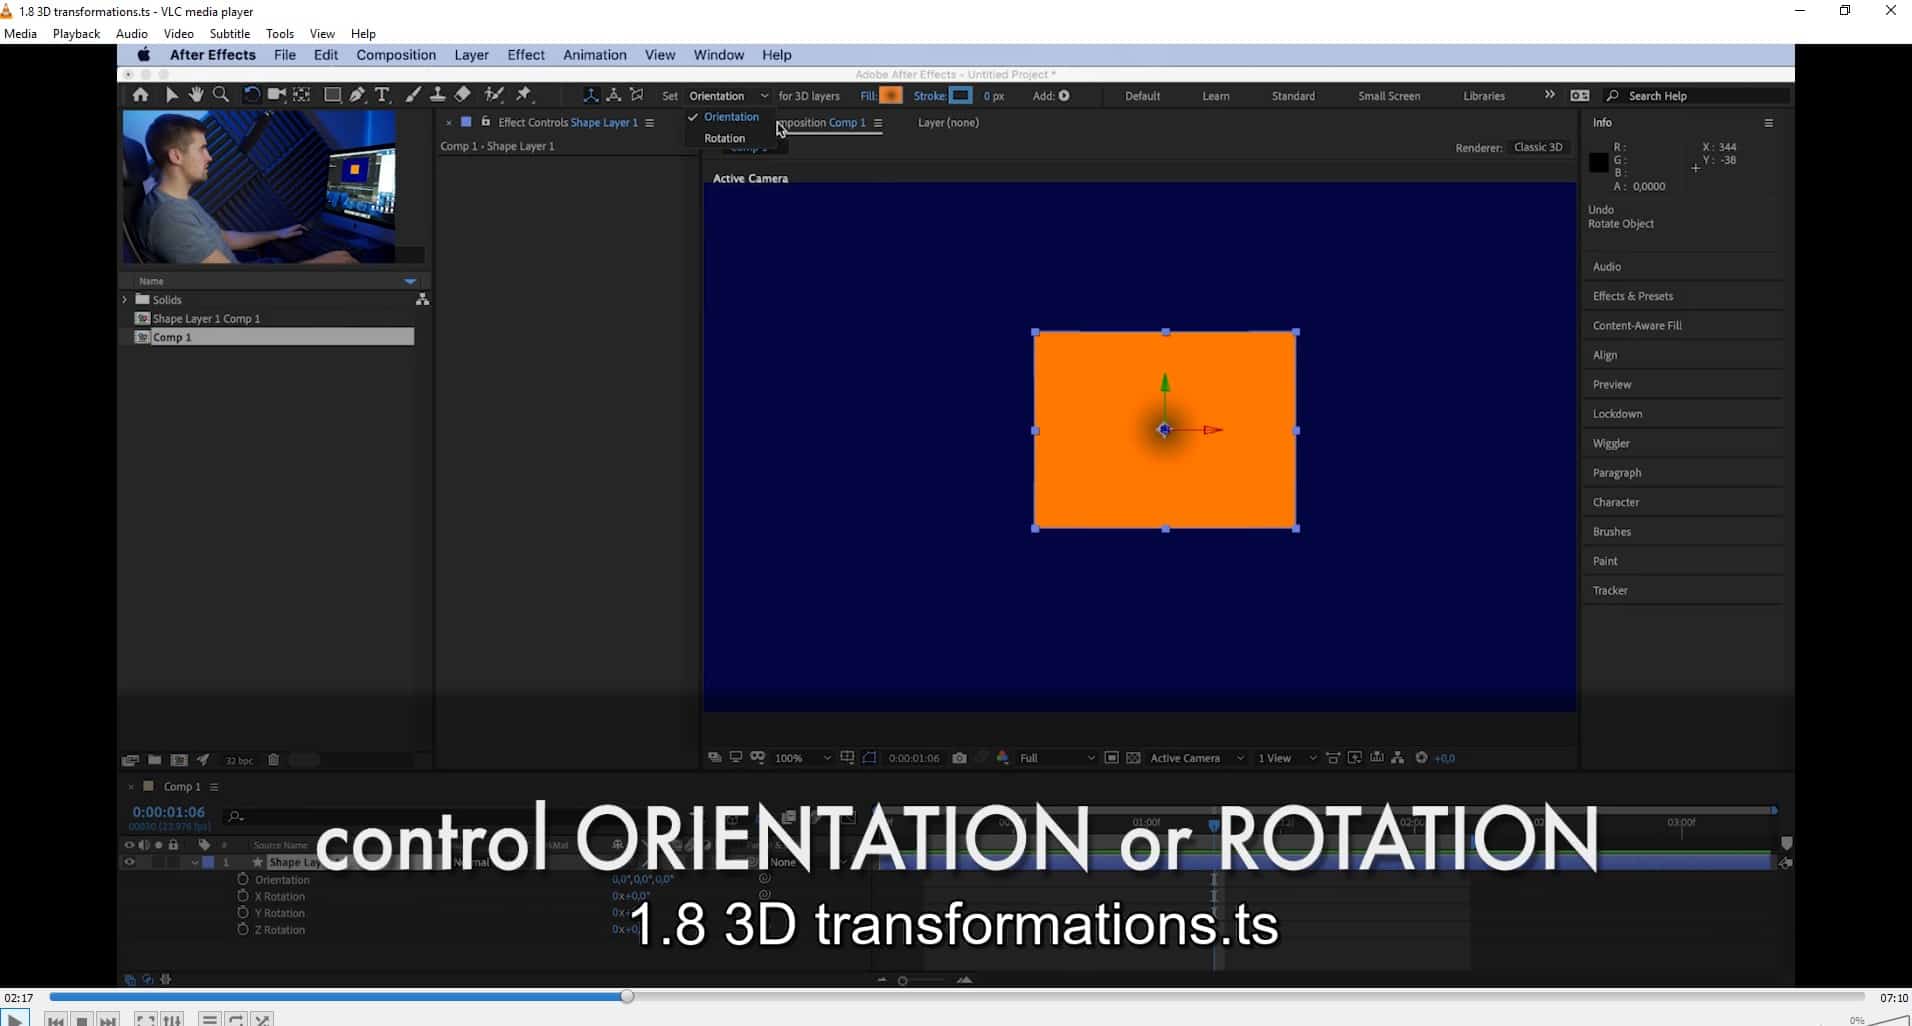Select the Type tool
The image size is (1912, 1026).
pos(382,95)
